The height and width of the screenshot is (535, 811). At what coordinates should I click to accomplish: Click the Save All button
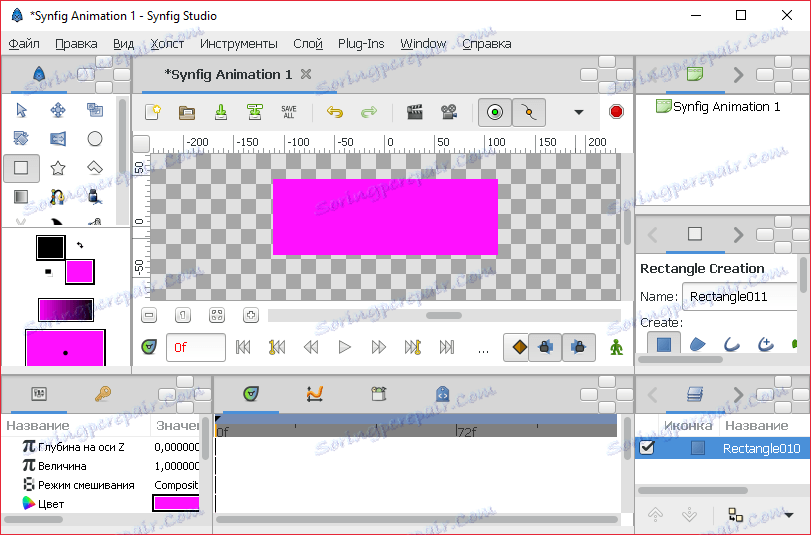[x=289, y=112]
